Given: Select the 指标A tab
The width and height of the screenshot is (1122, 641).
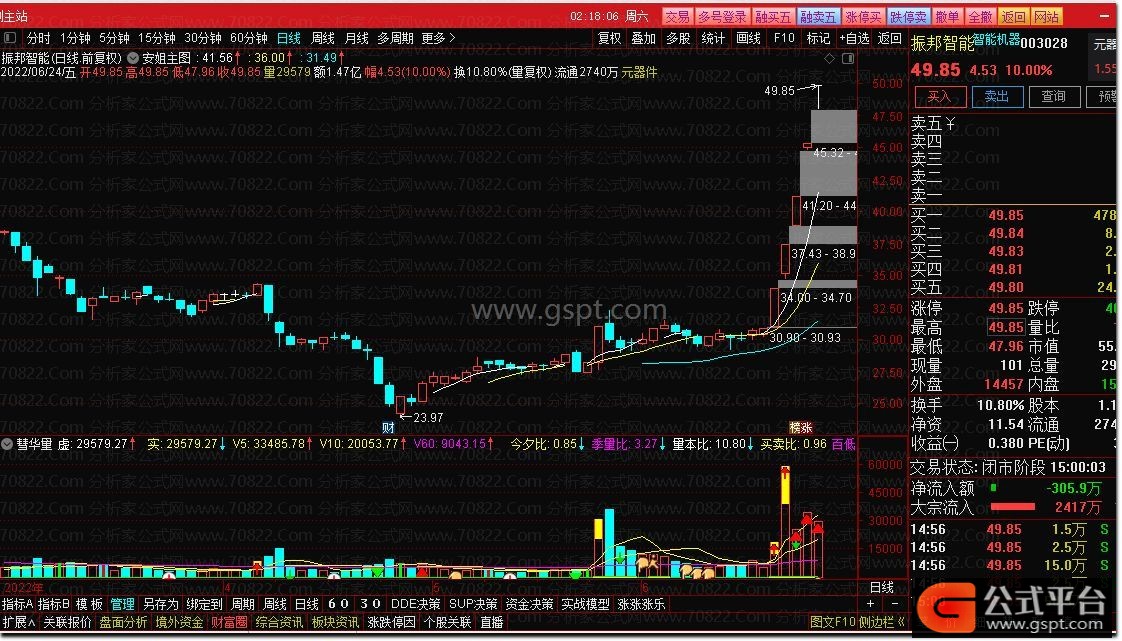Looking at the screenshot, I should click(18, 605).
